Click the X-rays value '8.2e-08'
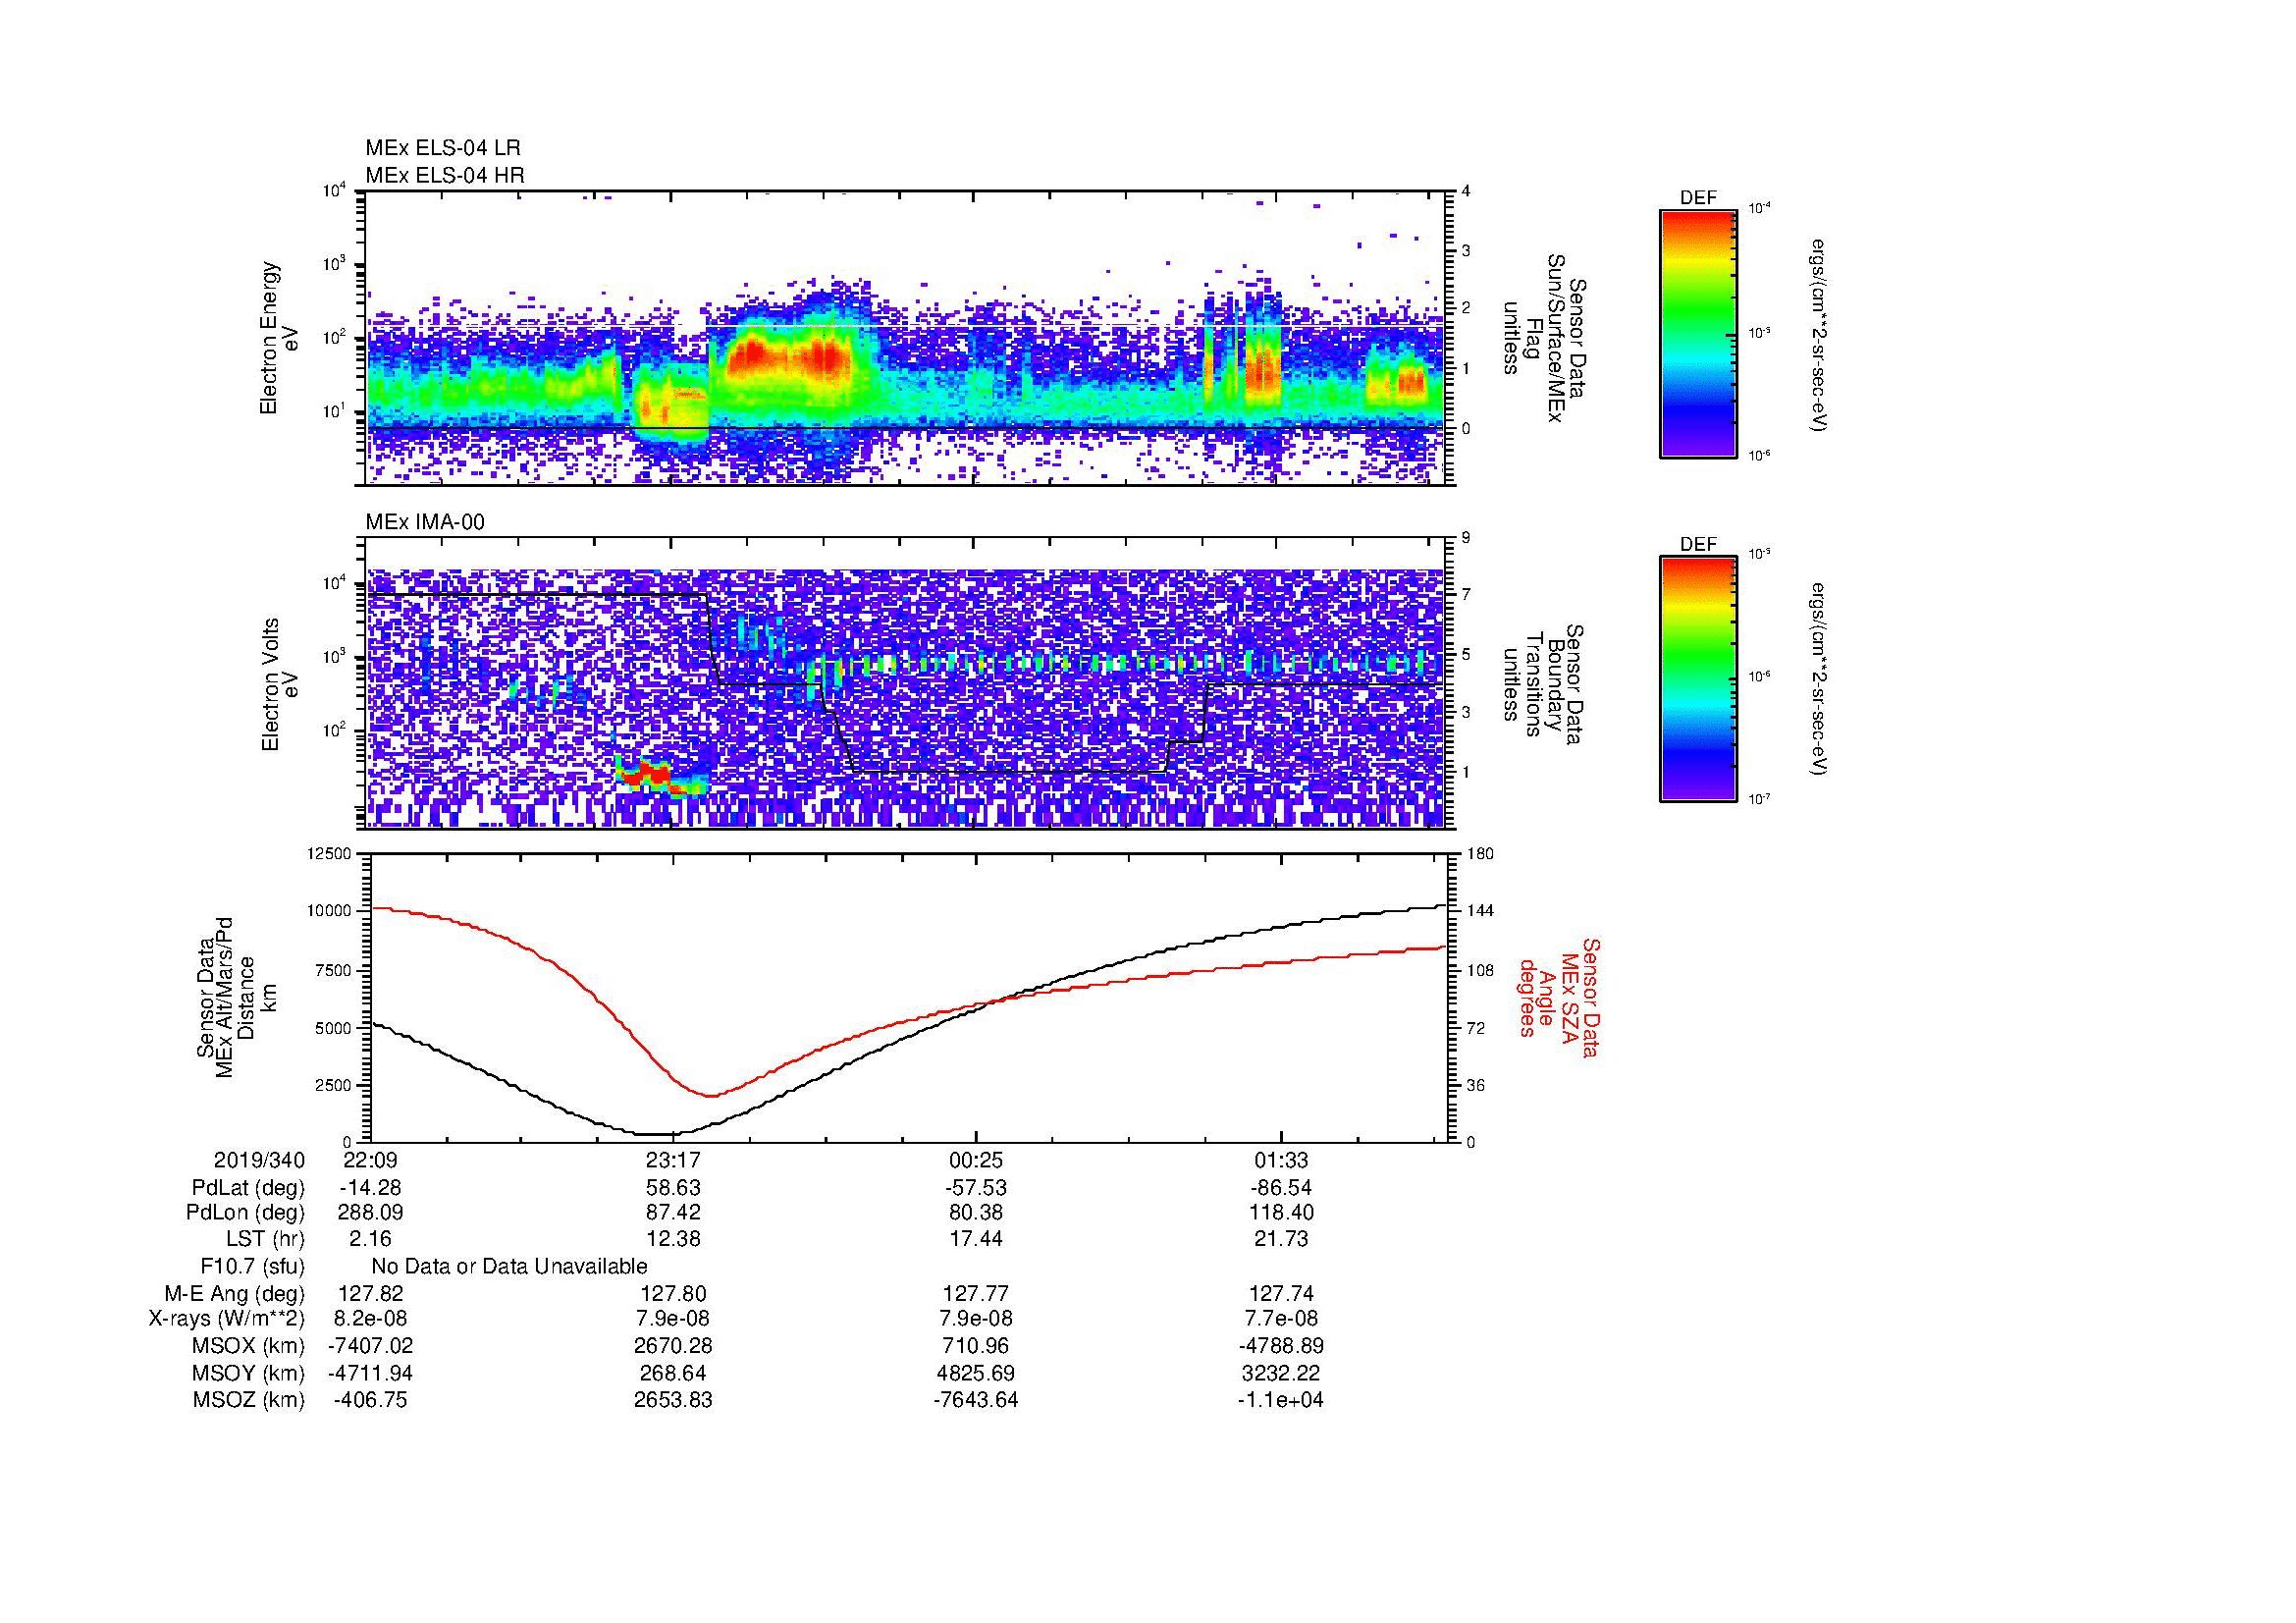This screenshot has width=2296, height=1623. coord(370,1319)
